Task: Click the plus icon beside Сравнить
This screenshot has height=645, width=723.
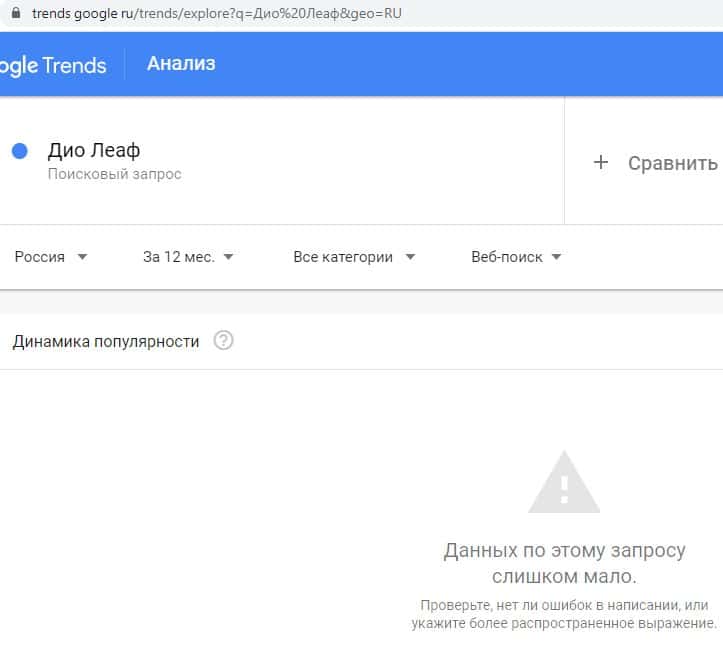Action: pos(601,162)
